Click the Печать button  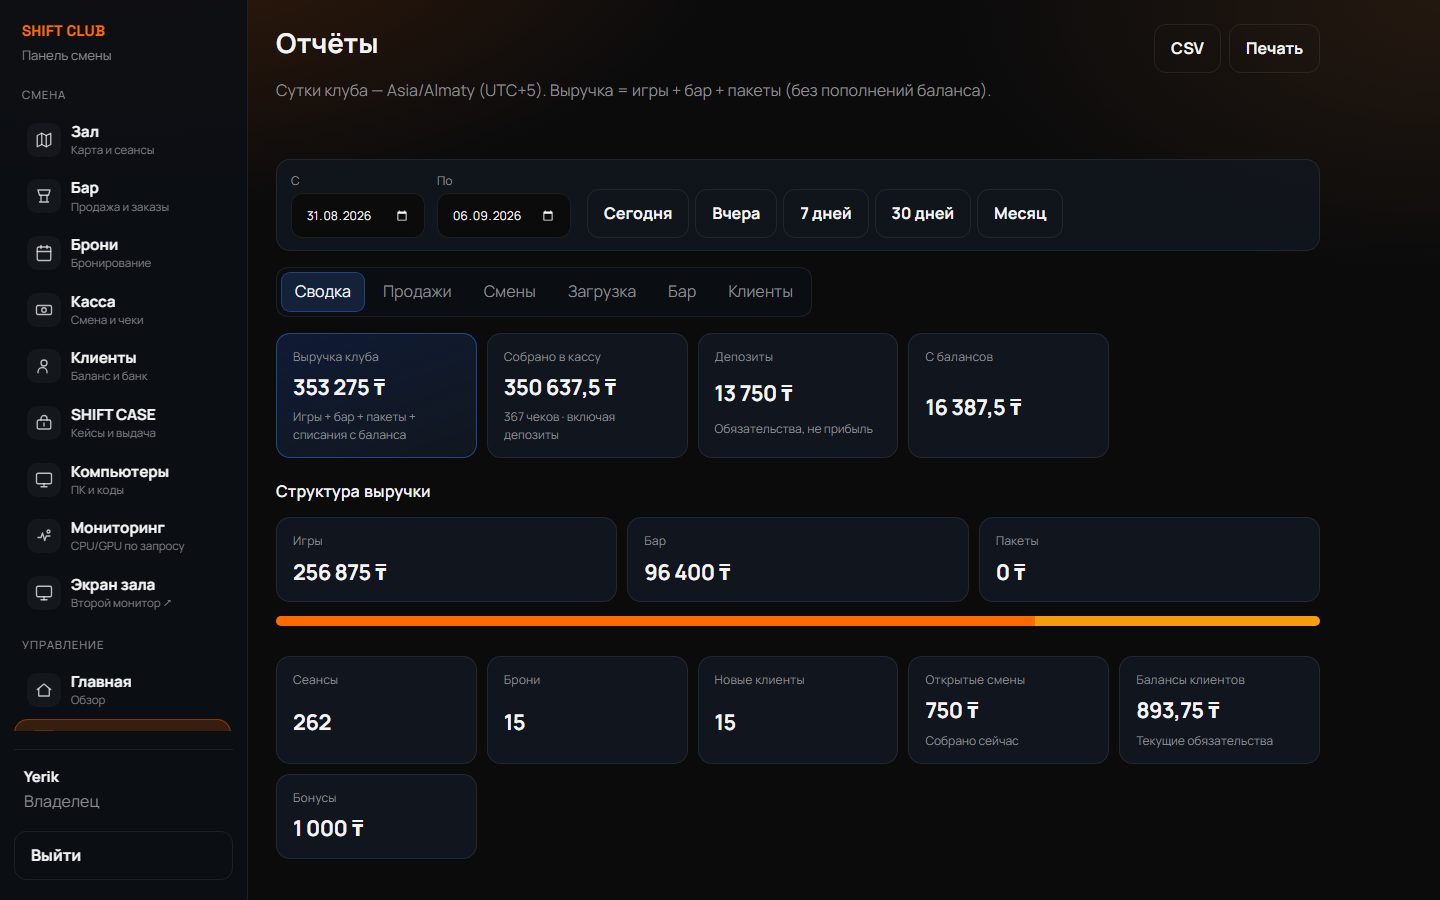(x=1274, y=48)
